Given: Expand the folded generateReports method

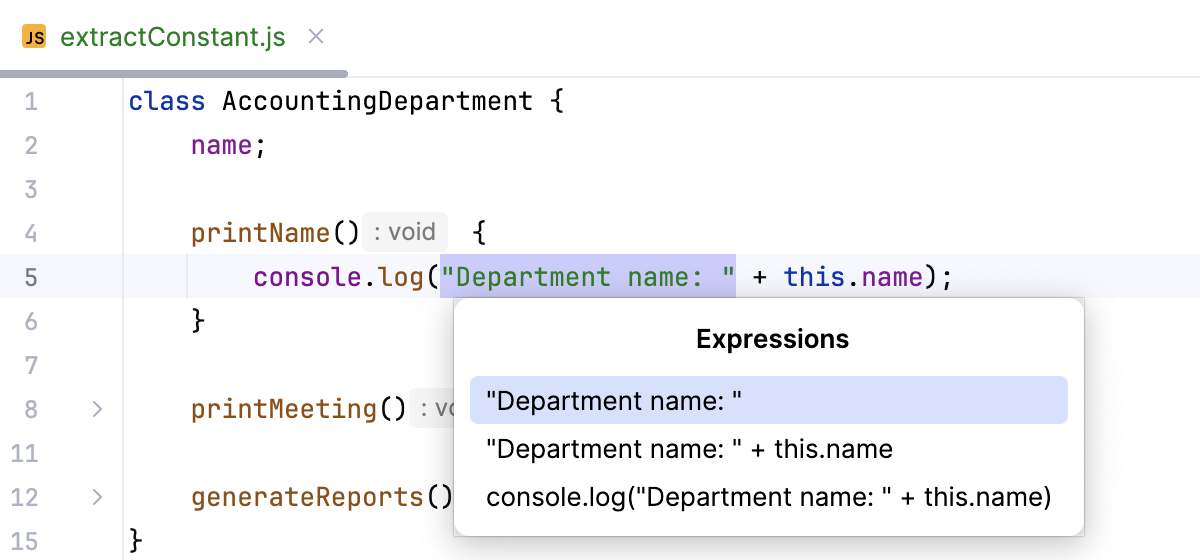Looking at the screenshot, I should pos(97,497).
